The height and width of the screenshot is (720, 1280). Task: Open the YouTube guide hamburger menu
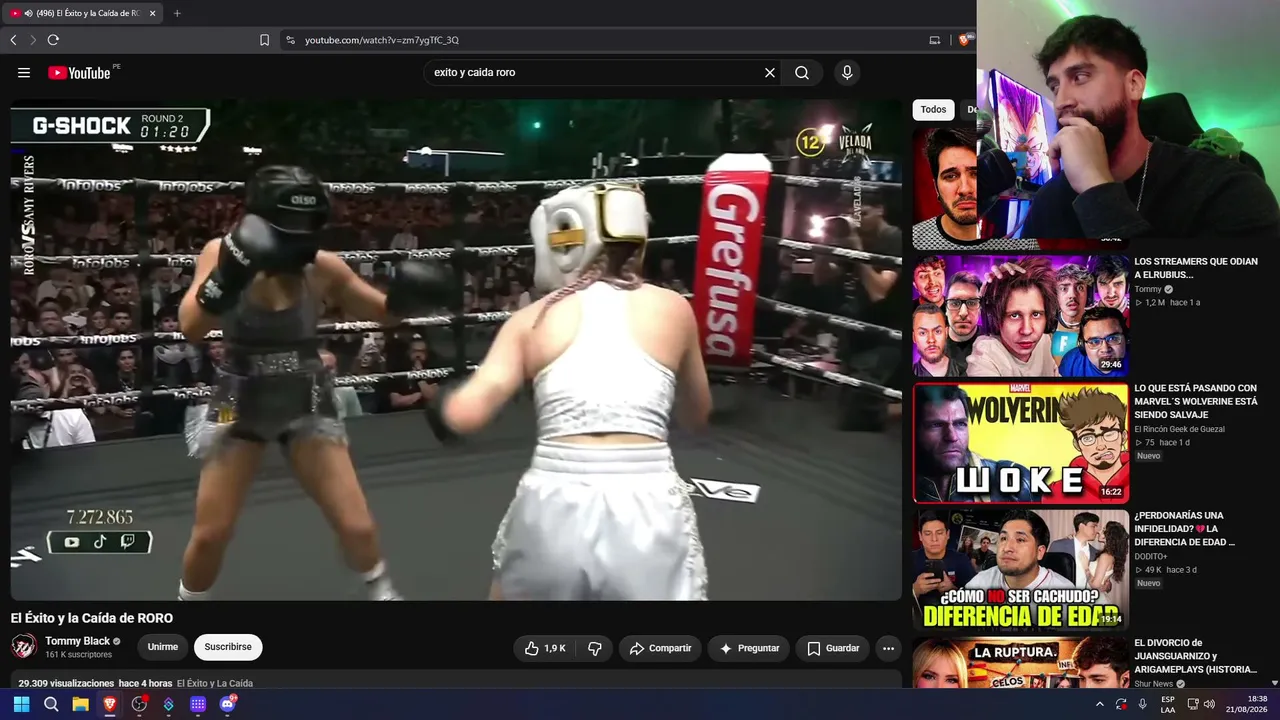coord(24,72)
